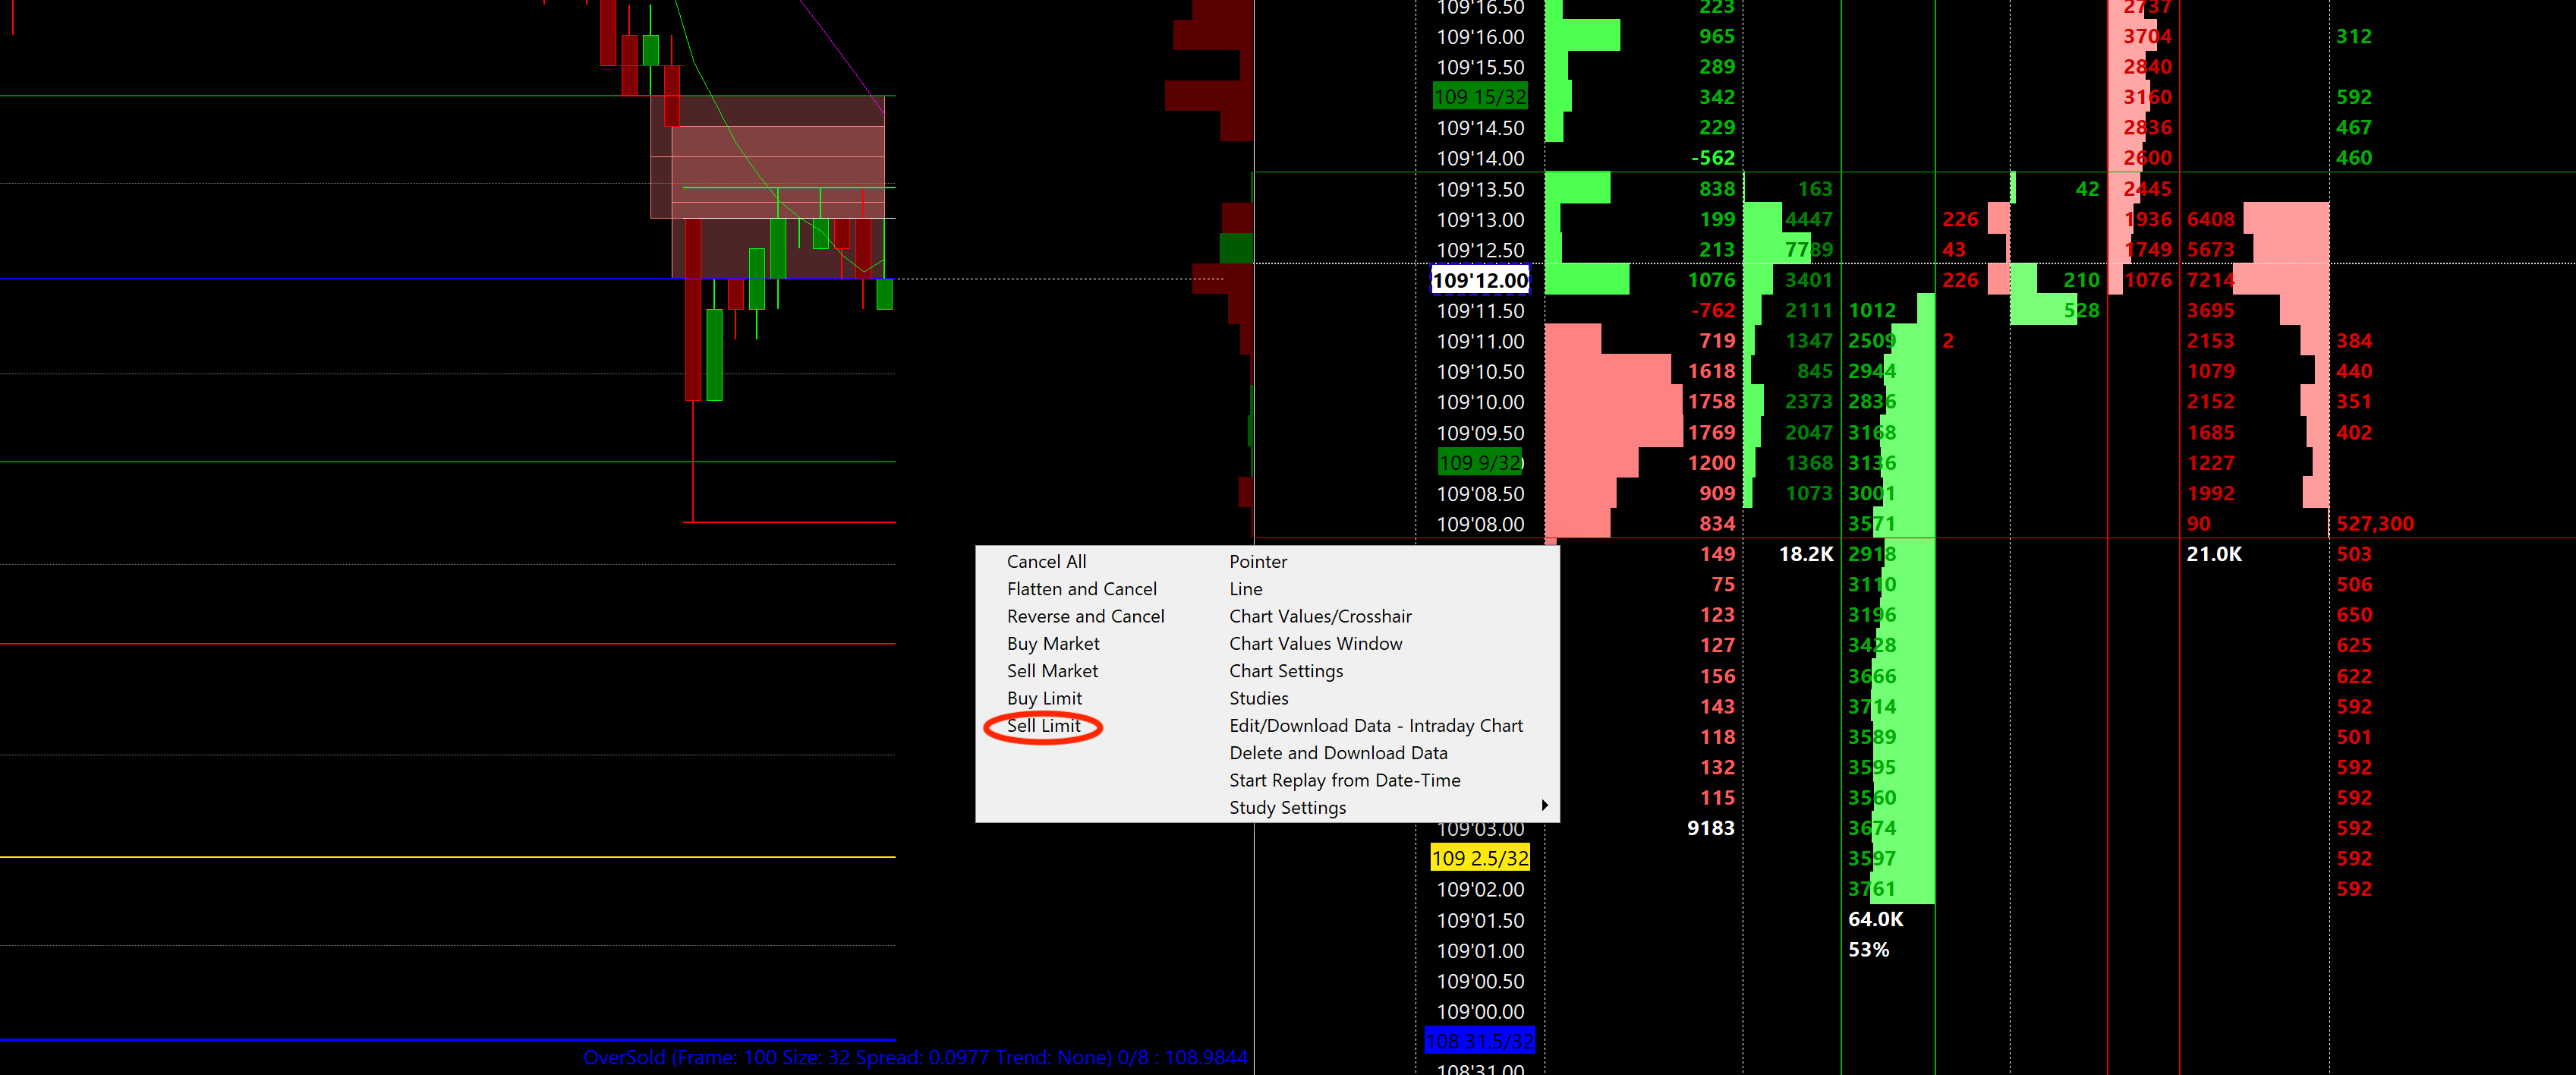Screen dimensions: 2576x1075
Task: Click Cancel All in context menu
Action: (x=1046, y=562)
